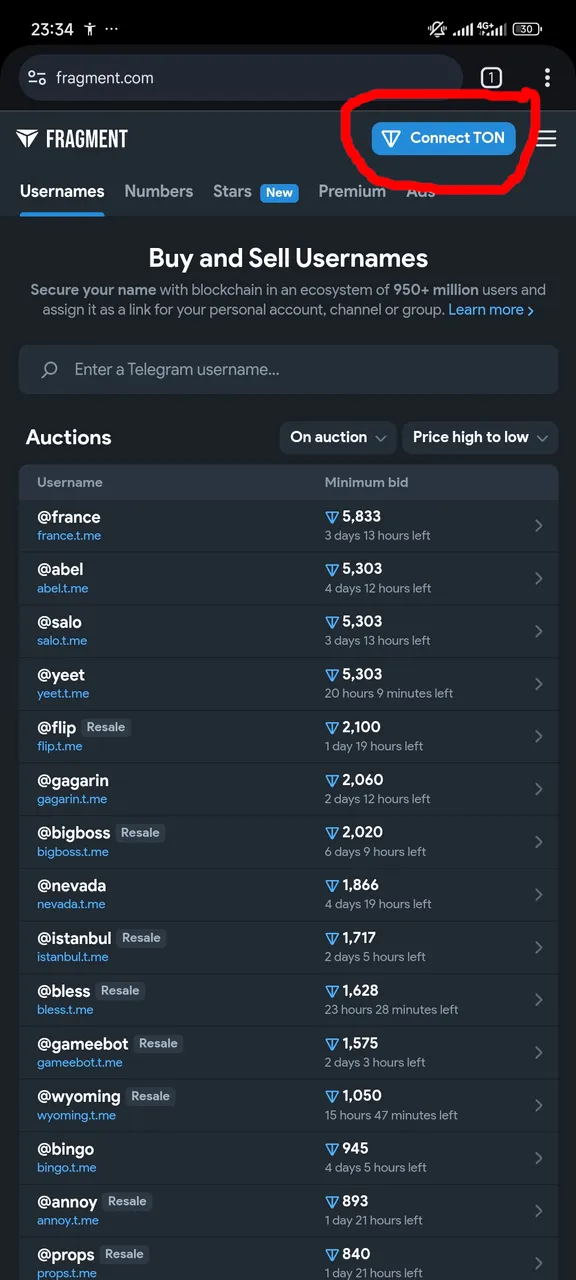Tap the Connect TON button

coord(444,138)
